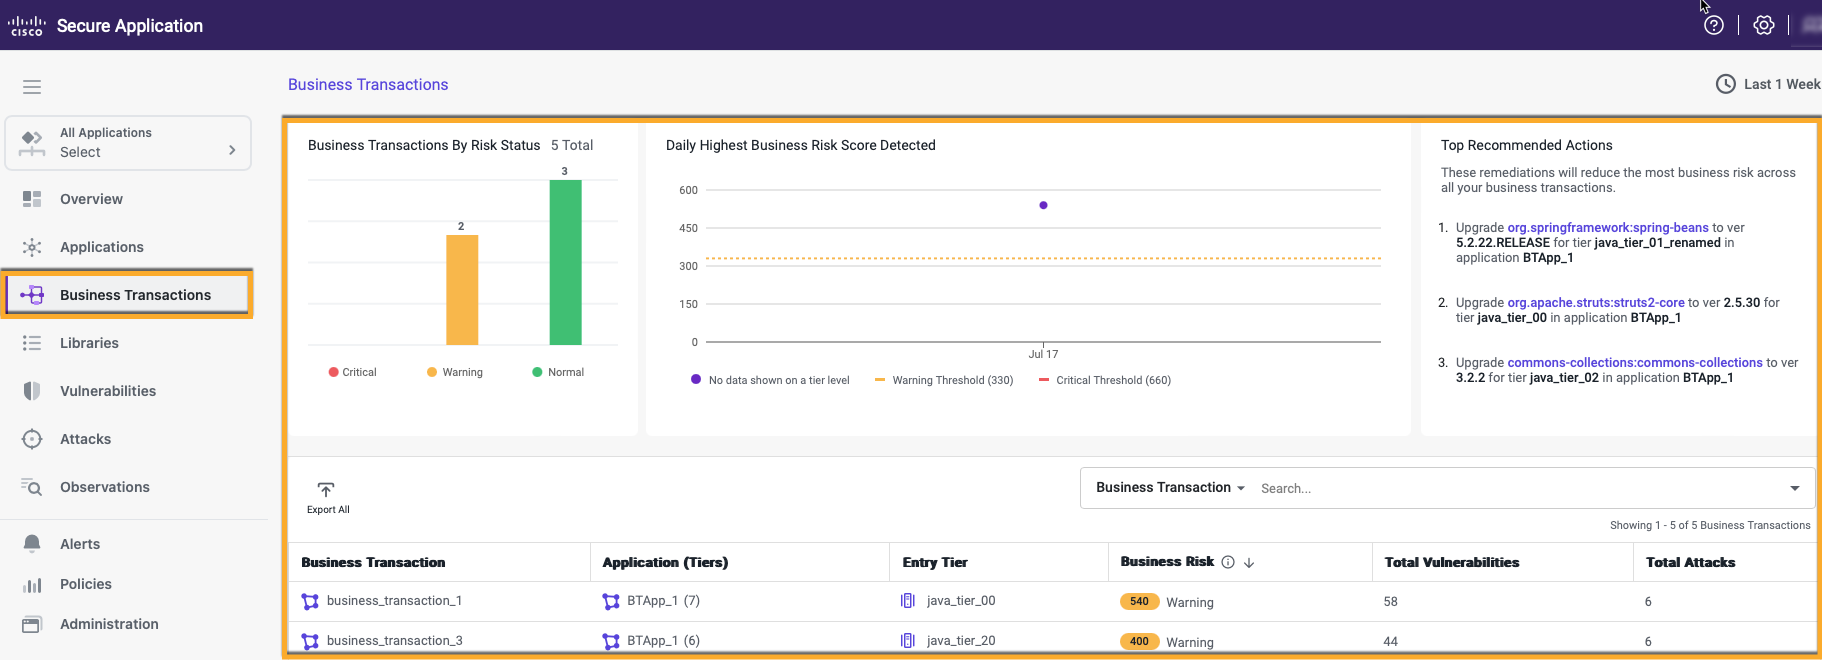This screenshot has width=1822, height=660.
Task: Open the Business Transaction filter dropdown
Action: 1170,488
